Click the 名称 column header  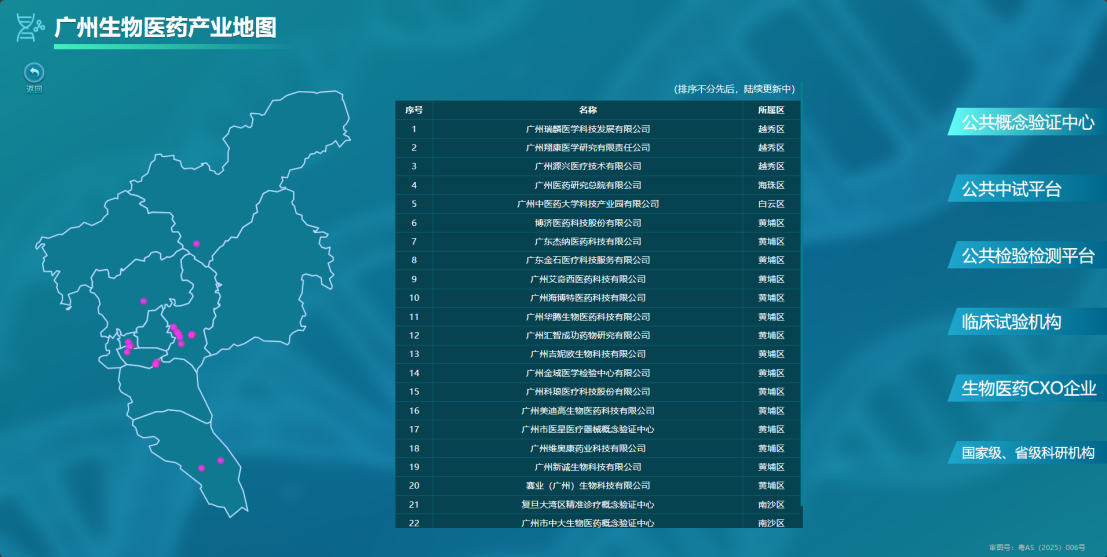click(587, 110)
